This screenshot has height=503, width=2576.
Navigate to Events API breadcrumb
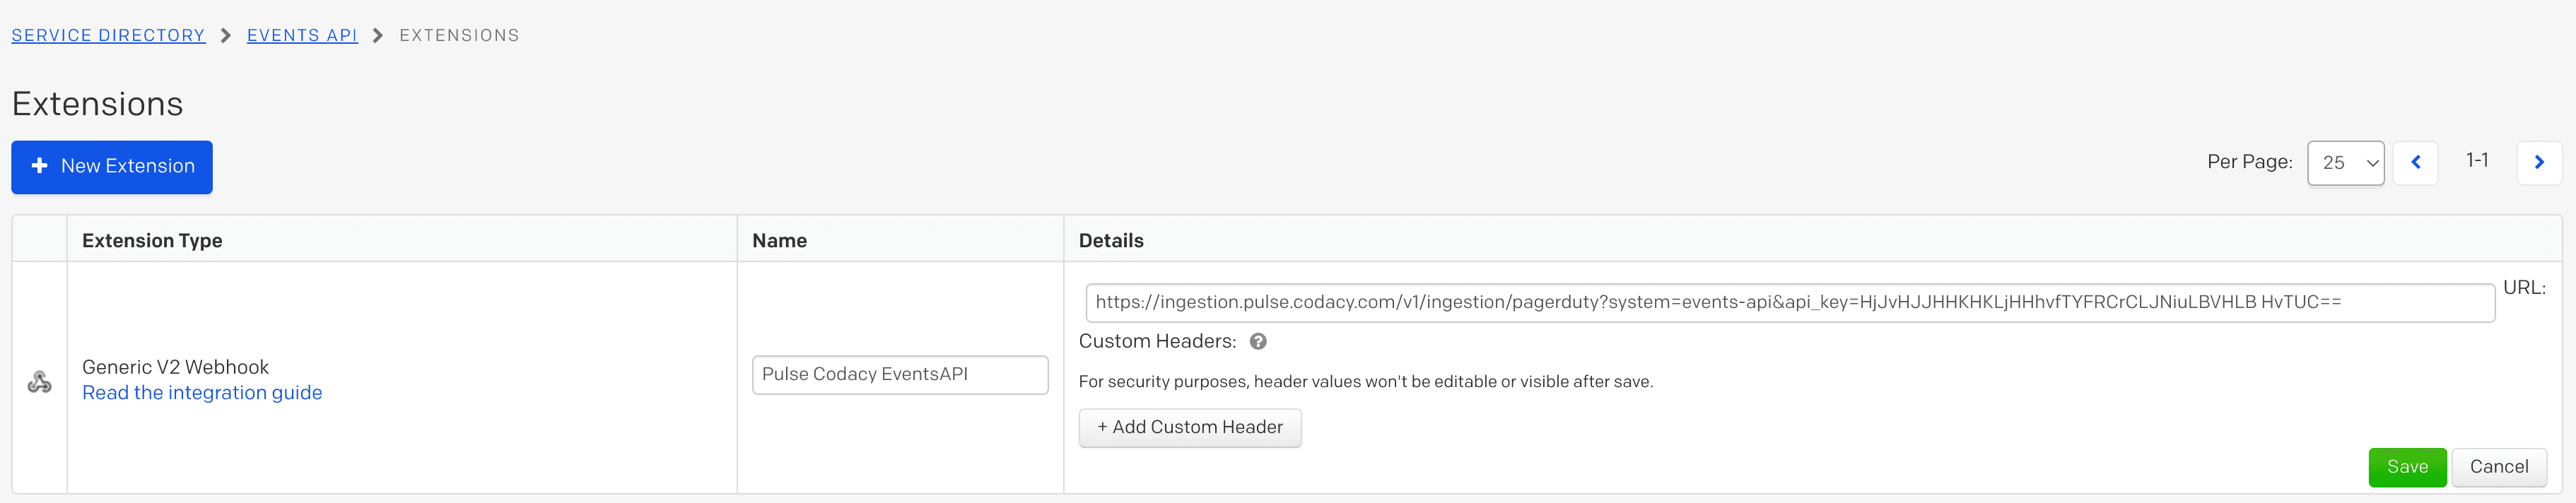coord(302,34)
